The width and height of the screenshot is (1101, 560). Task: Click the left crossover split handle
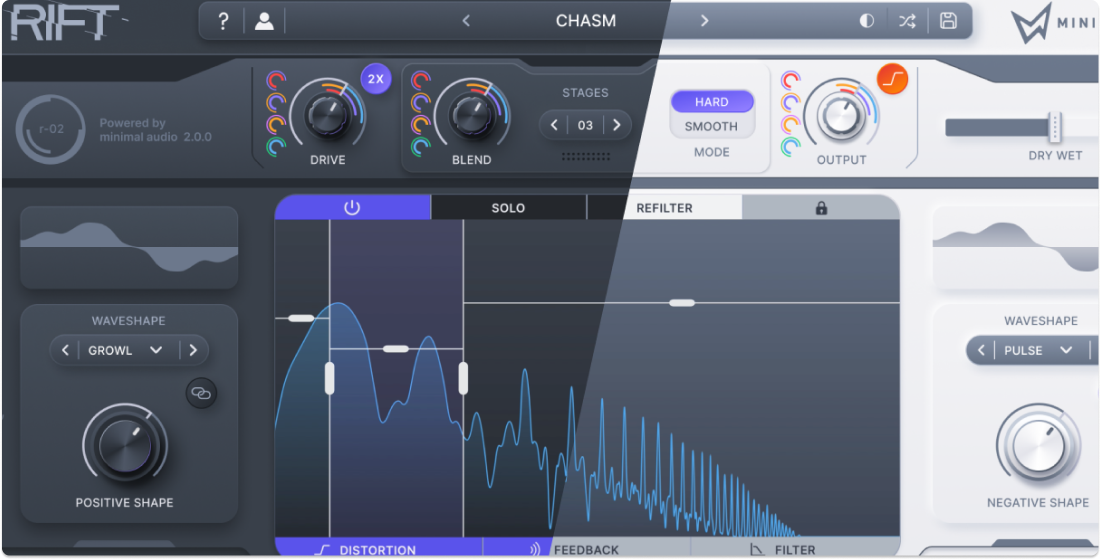click(329, 378)
